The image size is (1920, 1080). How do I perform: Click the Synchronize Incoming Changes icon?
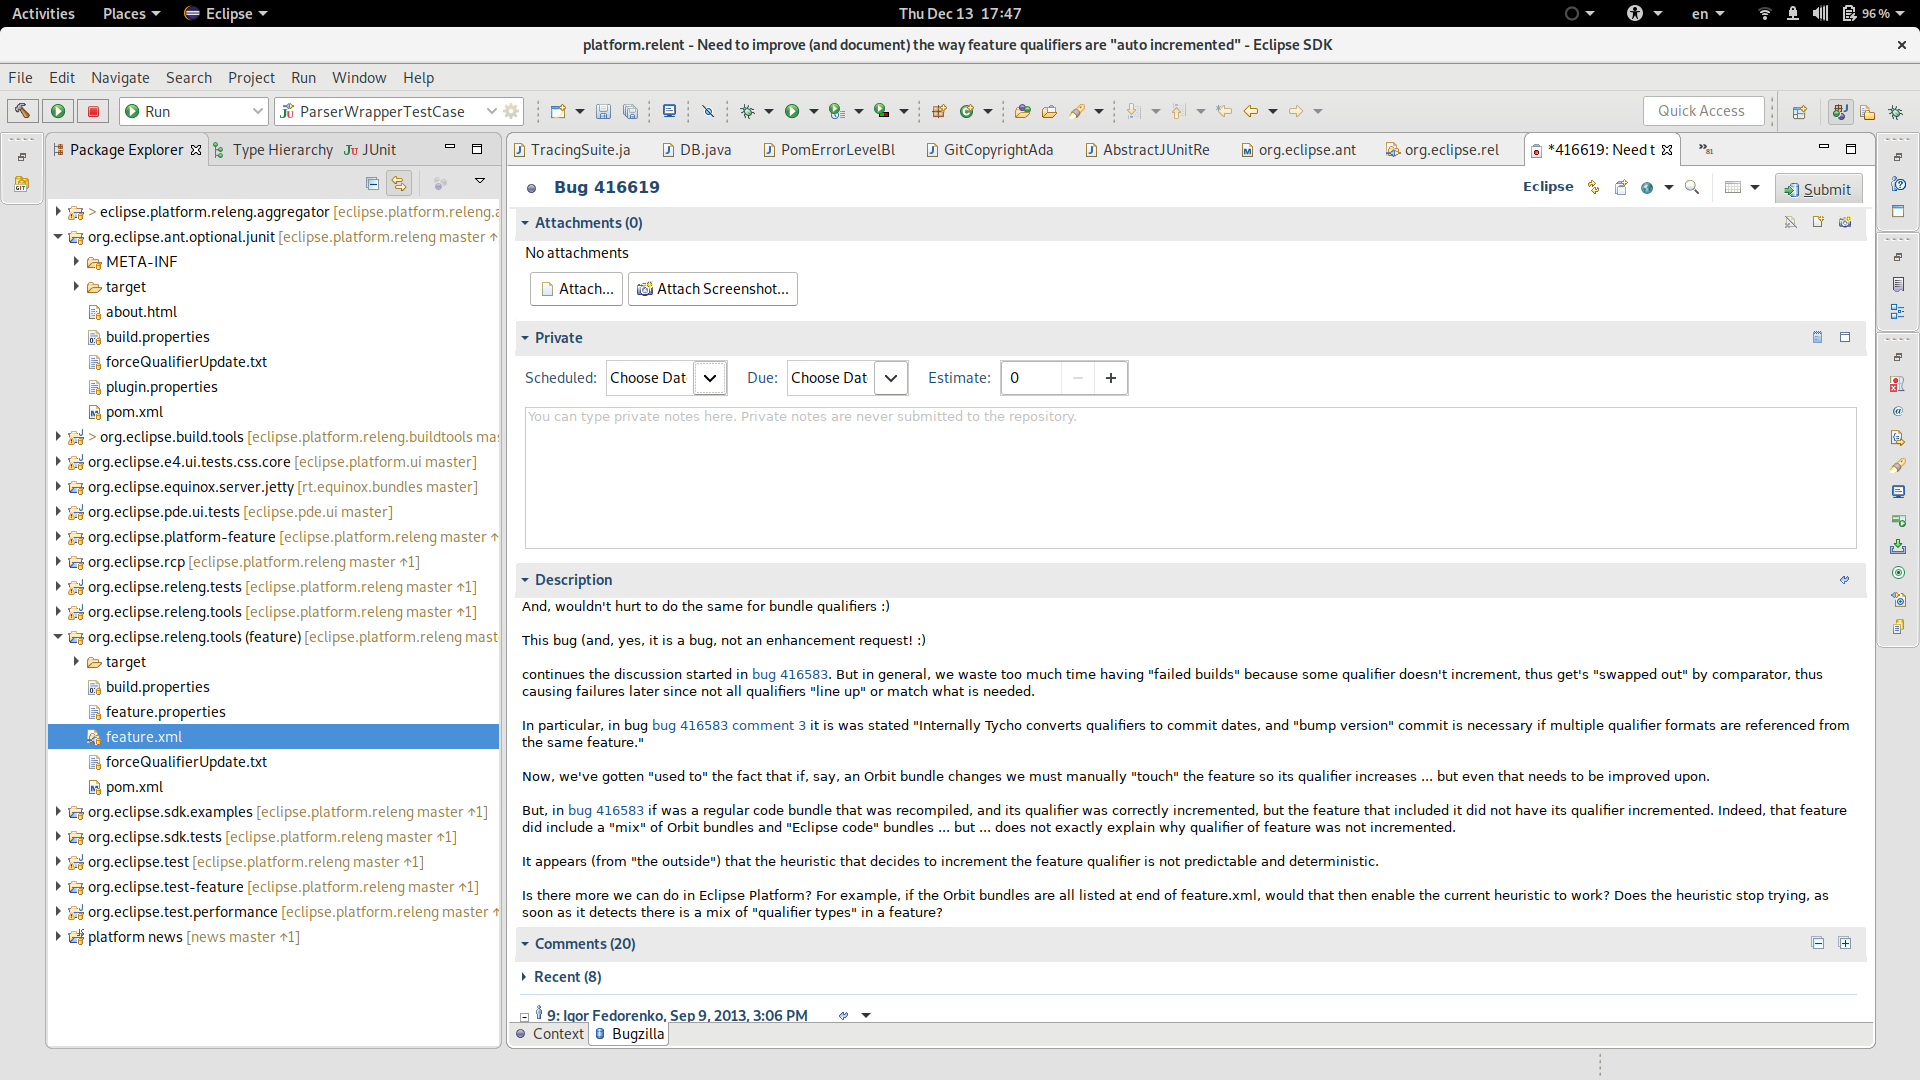tap(1593, 188)
